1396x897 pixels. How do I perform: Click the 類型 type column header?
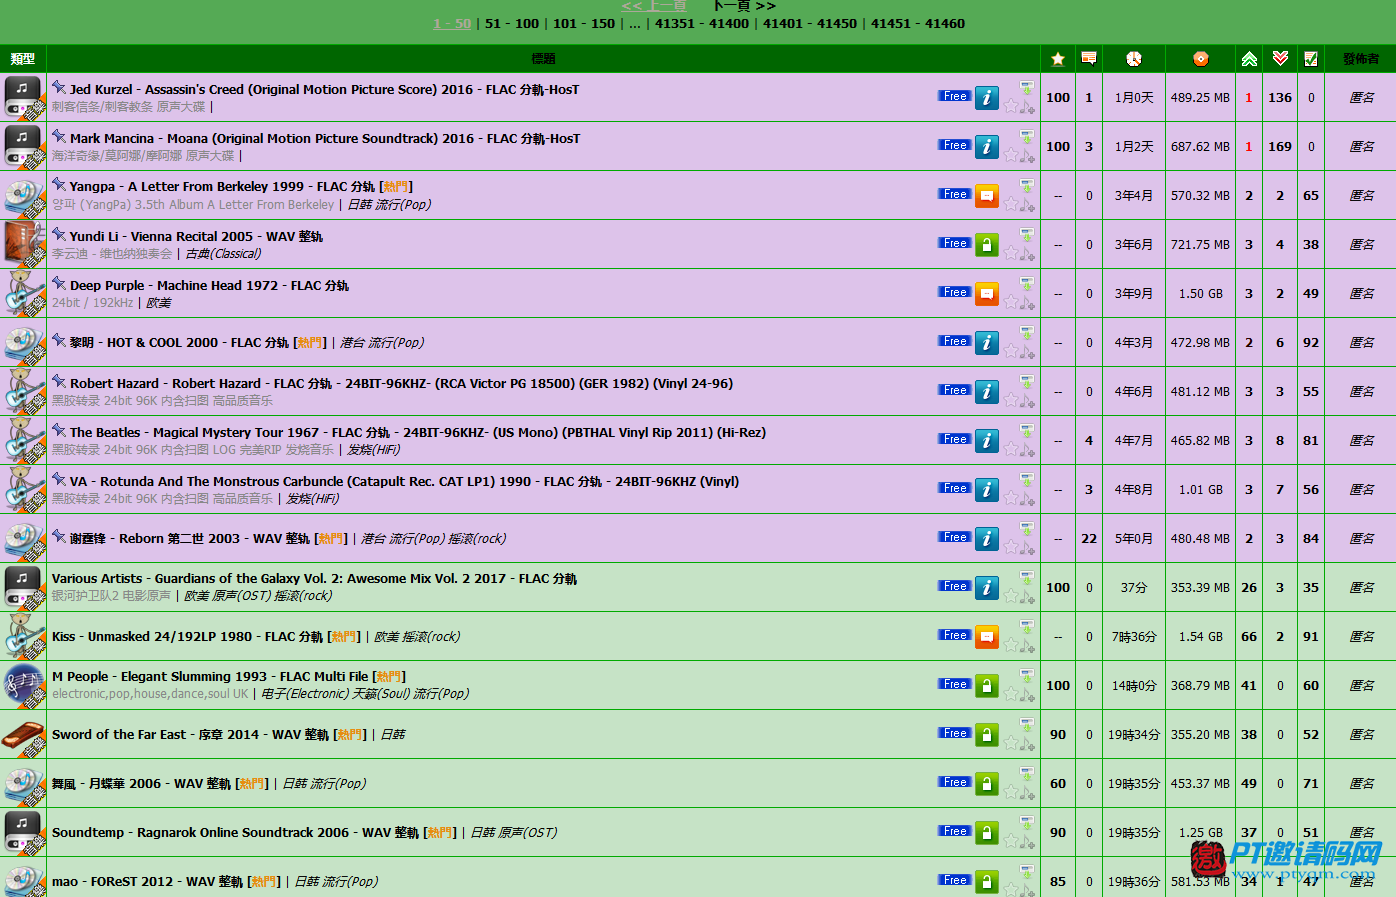pos(23,59)
